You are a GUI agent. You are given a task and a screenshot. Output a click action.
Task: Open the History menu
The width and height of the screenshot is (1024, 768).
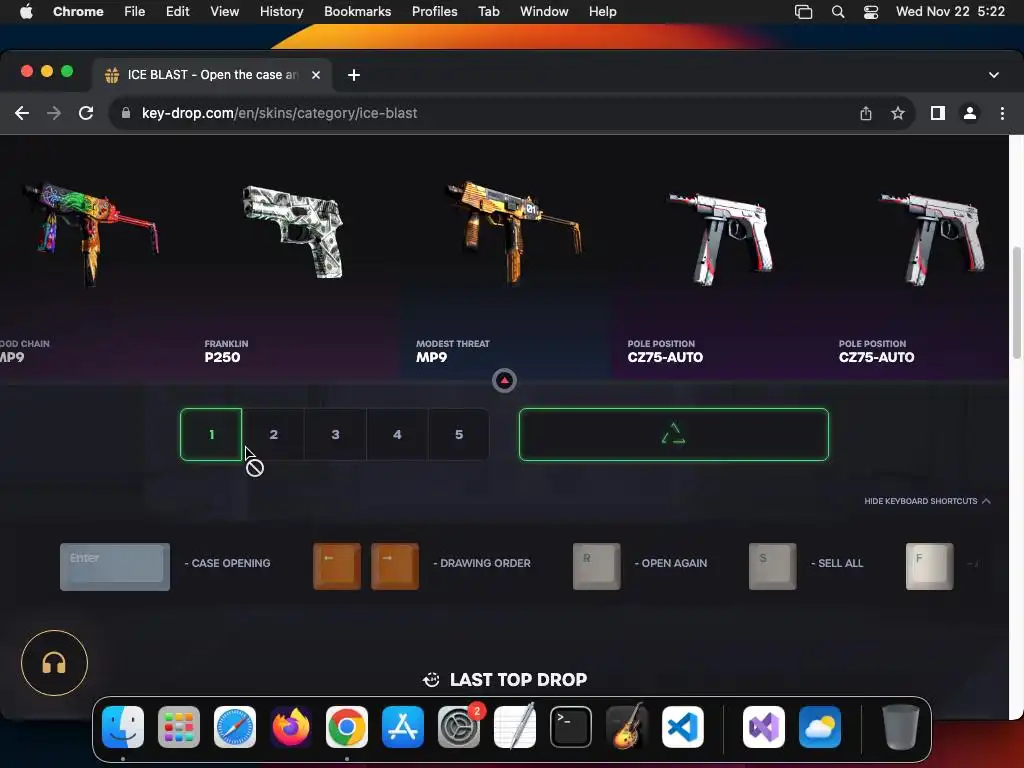[281, 11]
